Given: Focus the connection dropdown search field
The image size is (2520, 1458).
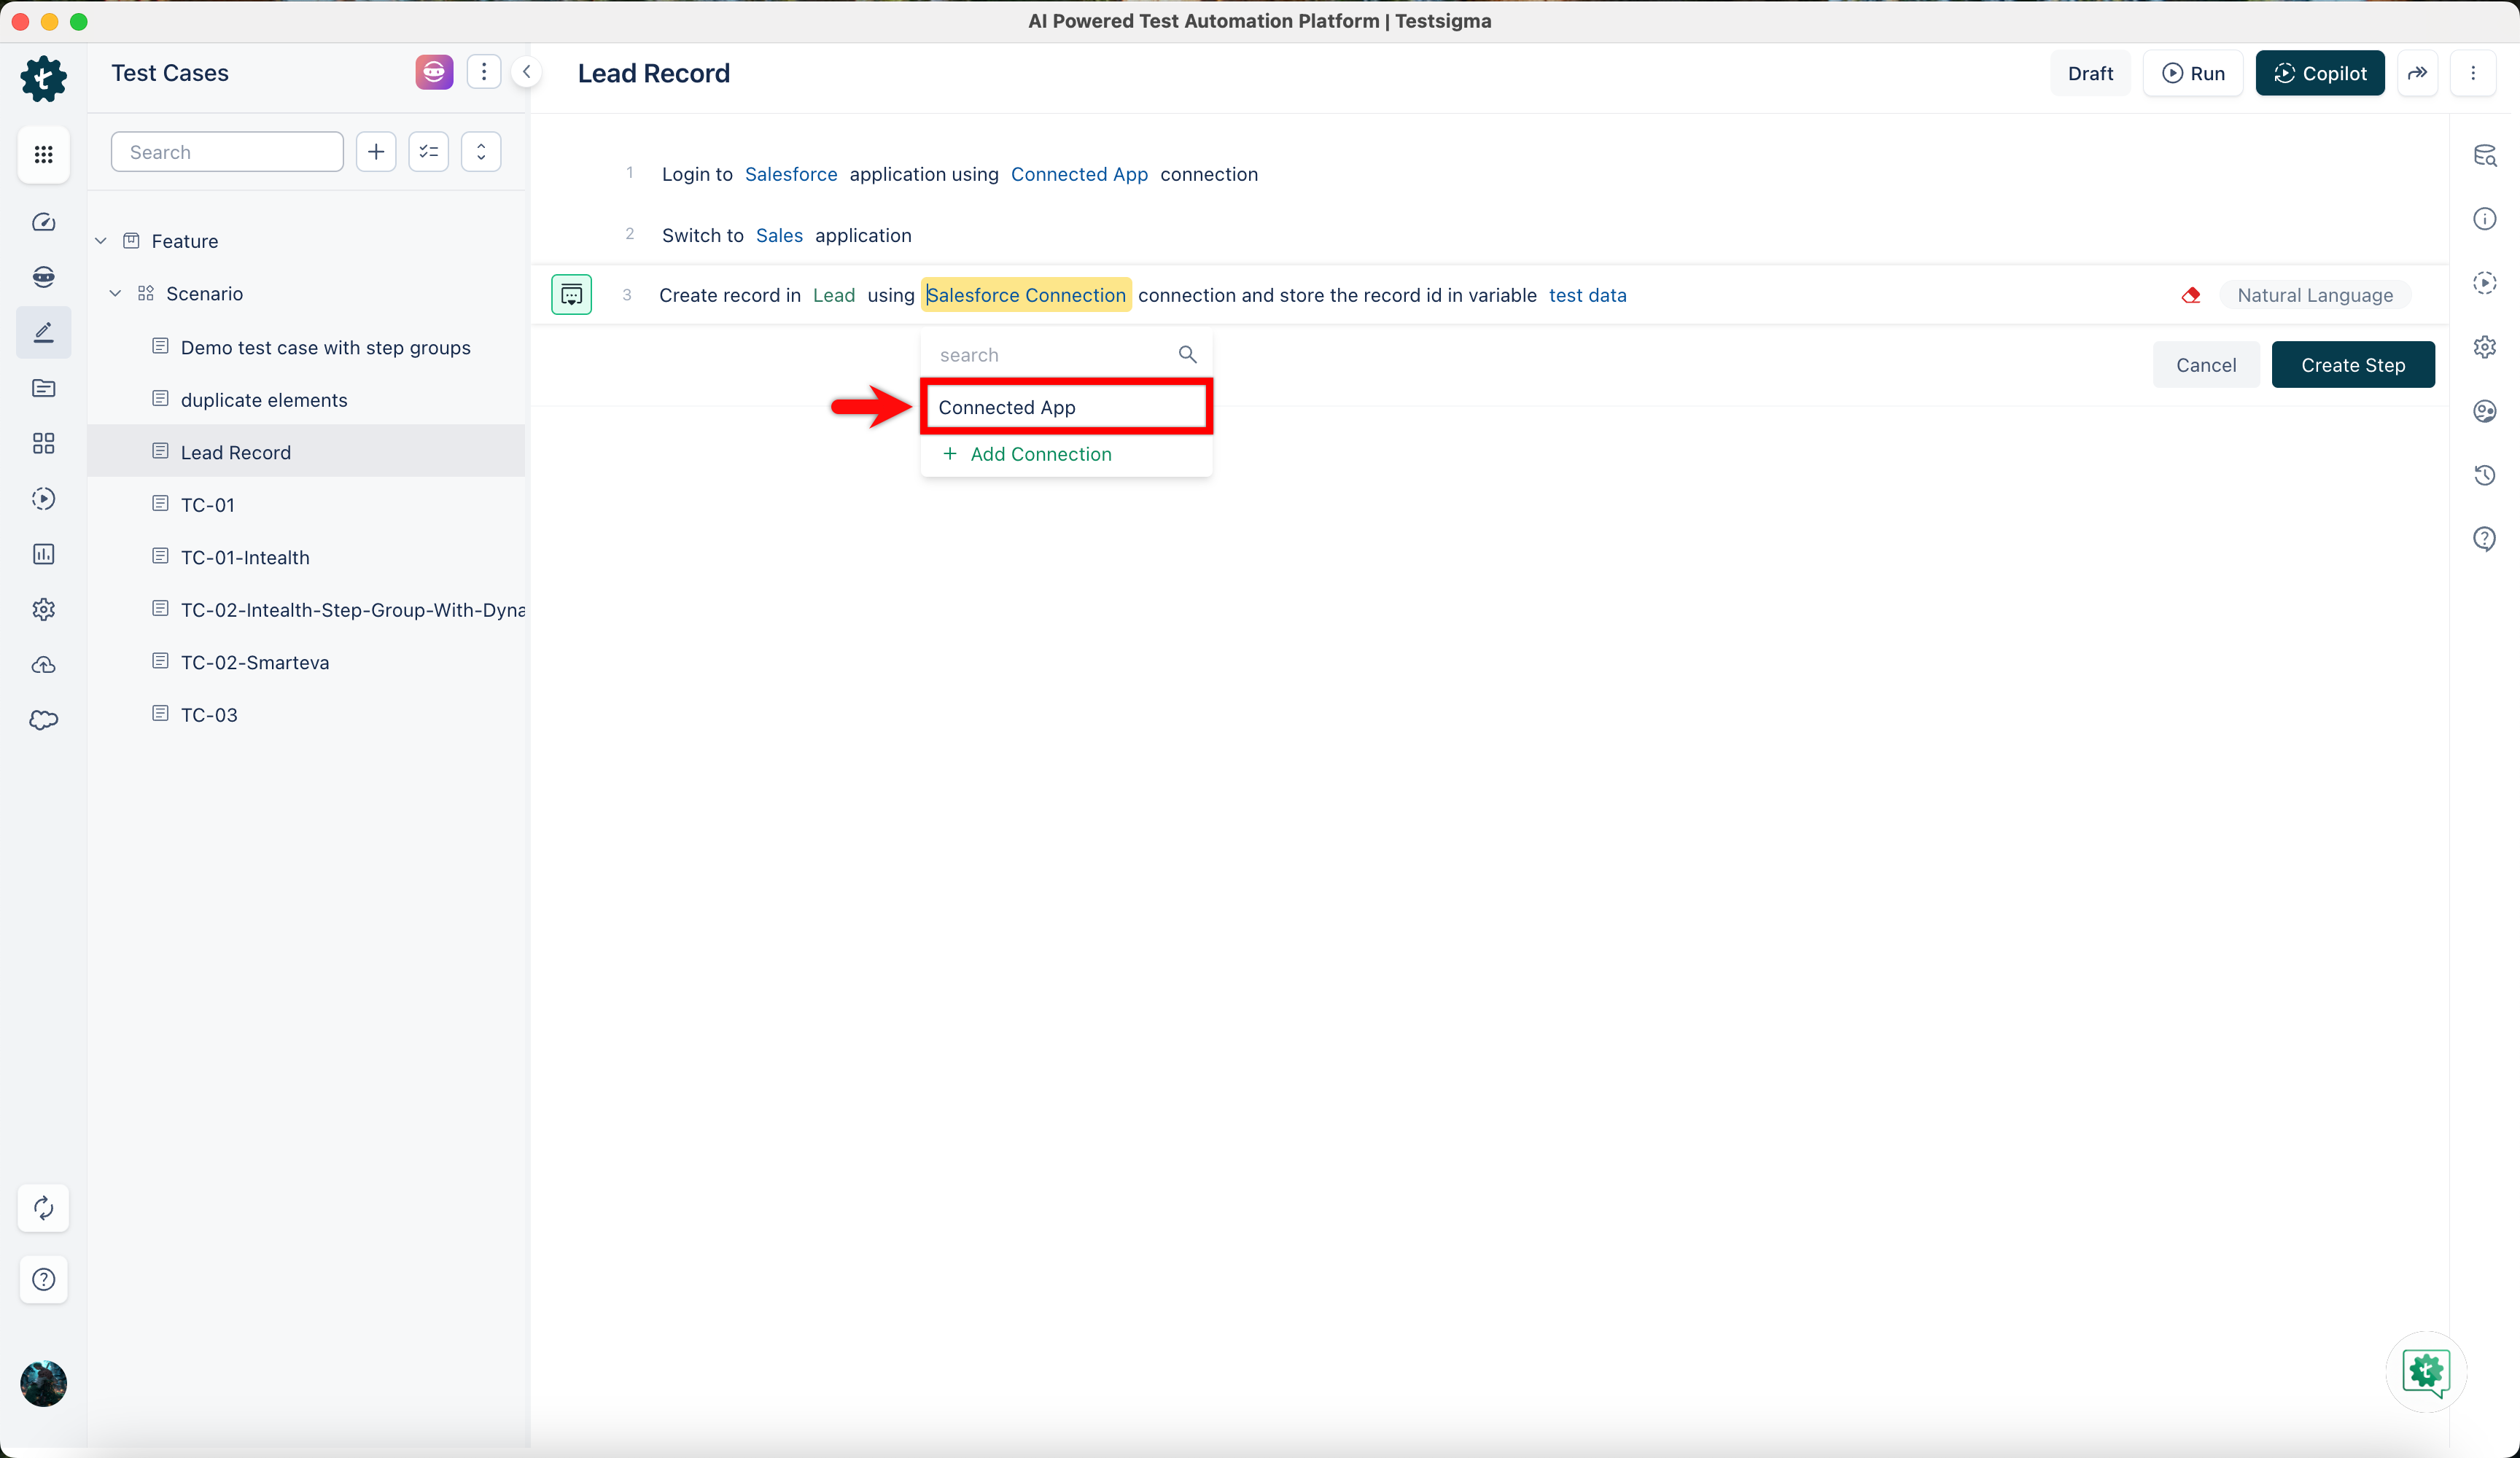Looking at the screenshot, I should click(1055, 355).
